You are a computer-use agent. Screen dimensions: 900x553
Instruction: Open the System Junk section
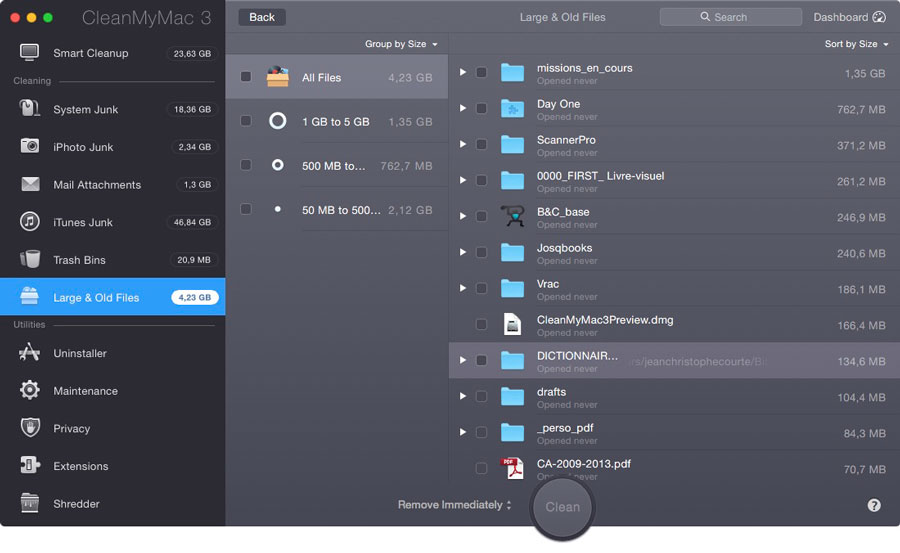click(112, 109)
